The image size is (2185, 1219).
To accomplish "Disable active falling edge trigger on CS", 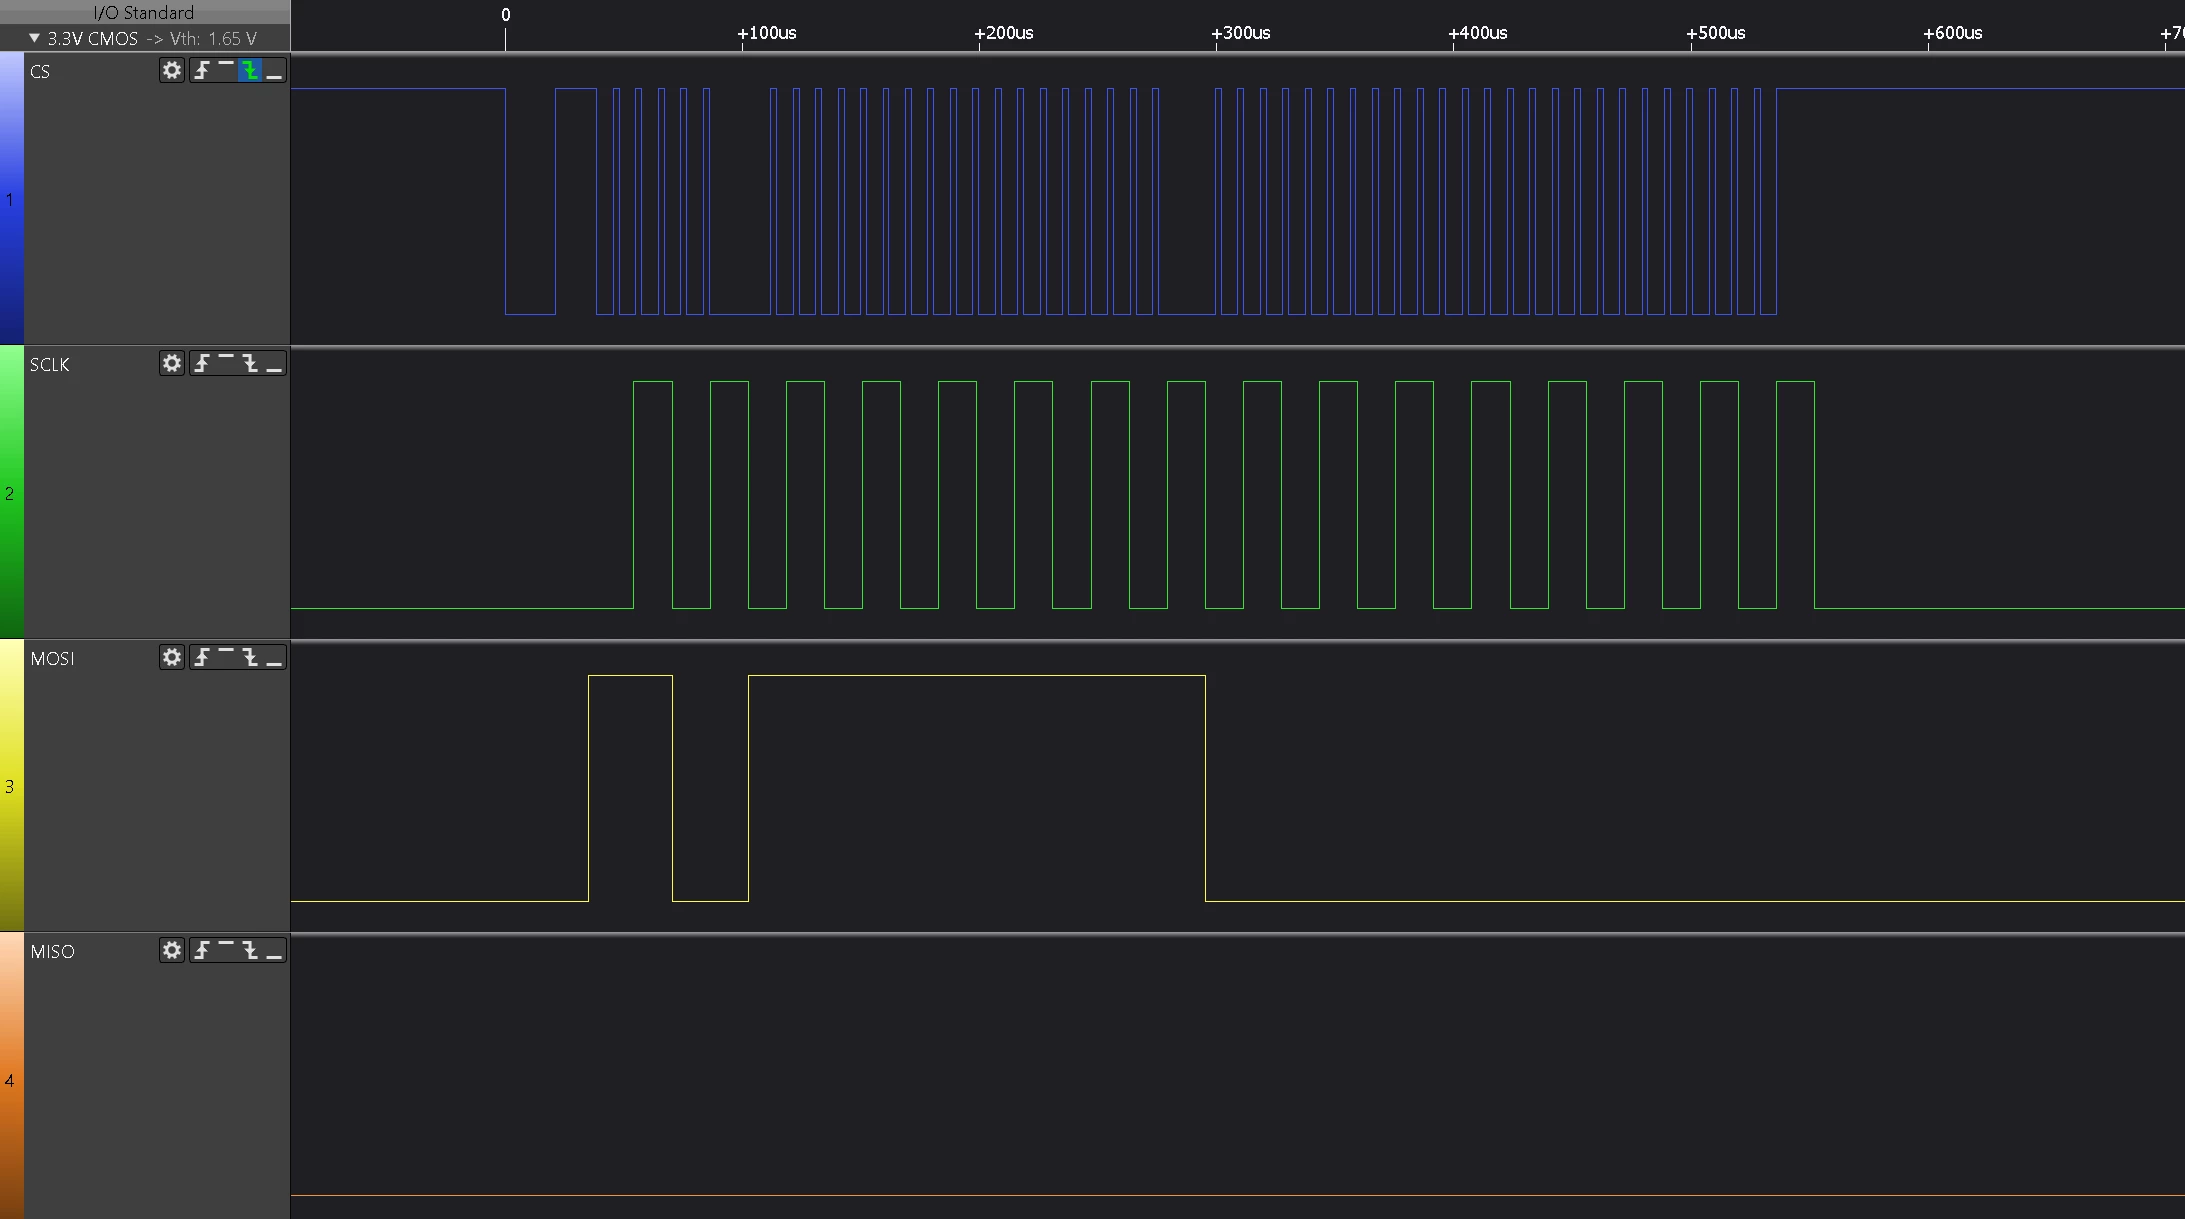I will [x=250, y=70].
